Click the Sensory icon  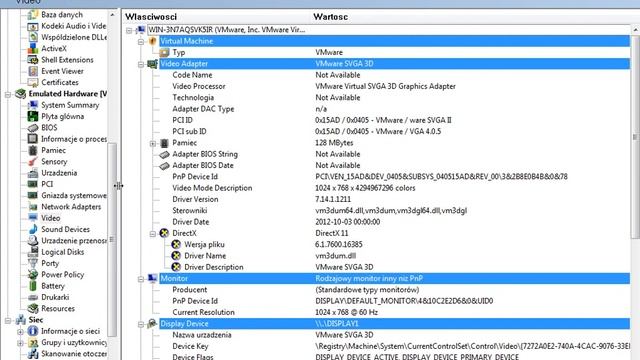(33, 162)
